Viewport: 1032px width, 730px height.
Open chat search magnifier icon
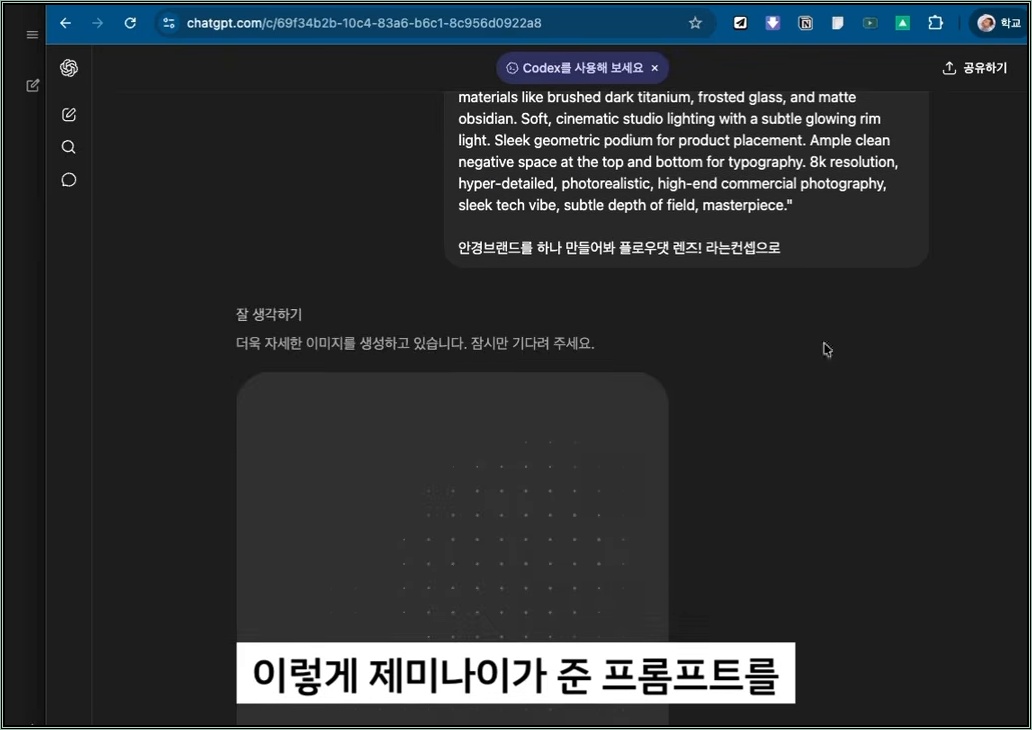click(69, 147)
